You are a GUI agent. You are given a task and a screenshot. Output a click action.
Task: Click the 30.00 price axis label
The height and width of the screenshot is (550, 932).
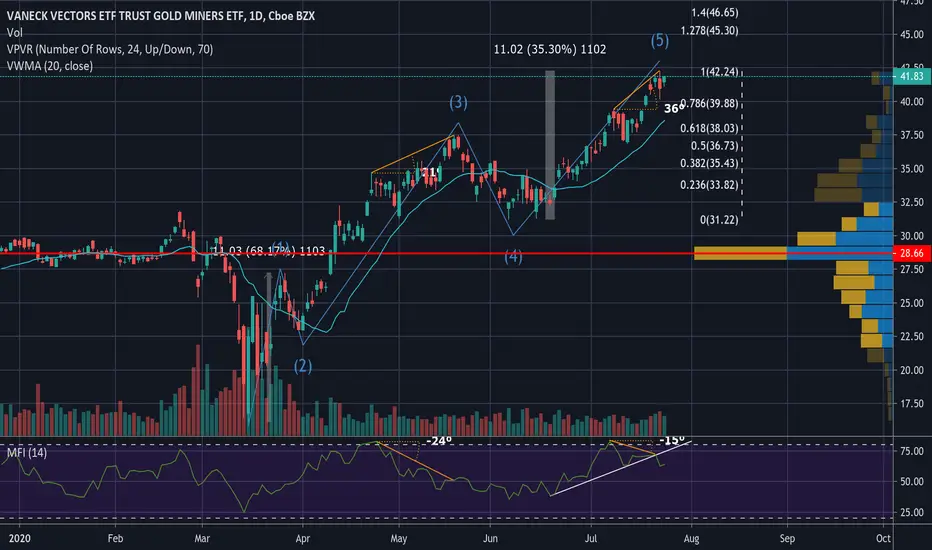pyautogui.click(x=912, y=236)
